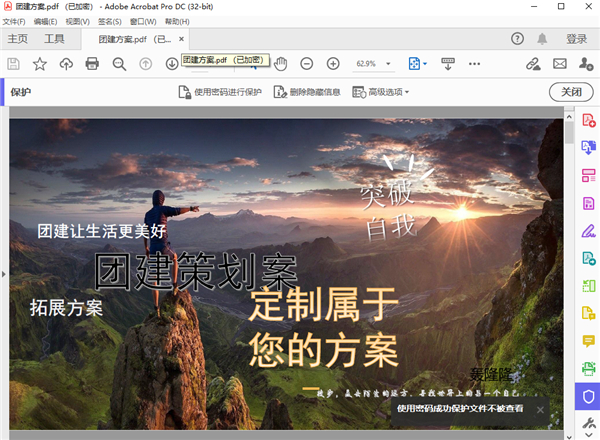Screen dimensions: 600x440
Task: Click 使用密码进行保护 button
Action: click(220, 92)
